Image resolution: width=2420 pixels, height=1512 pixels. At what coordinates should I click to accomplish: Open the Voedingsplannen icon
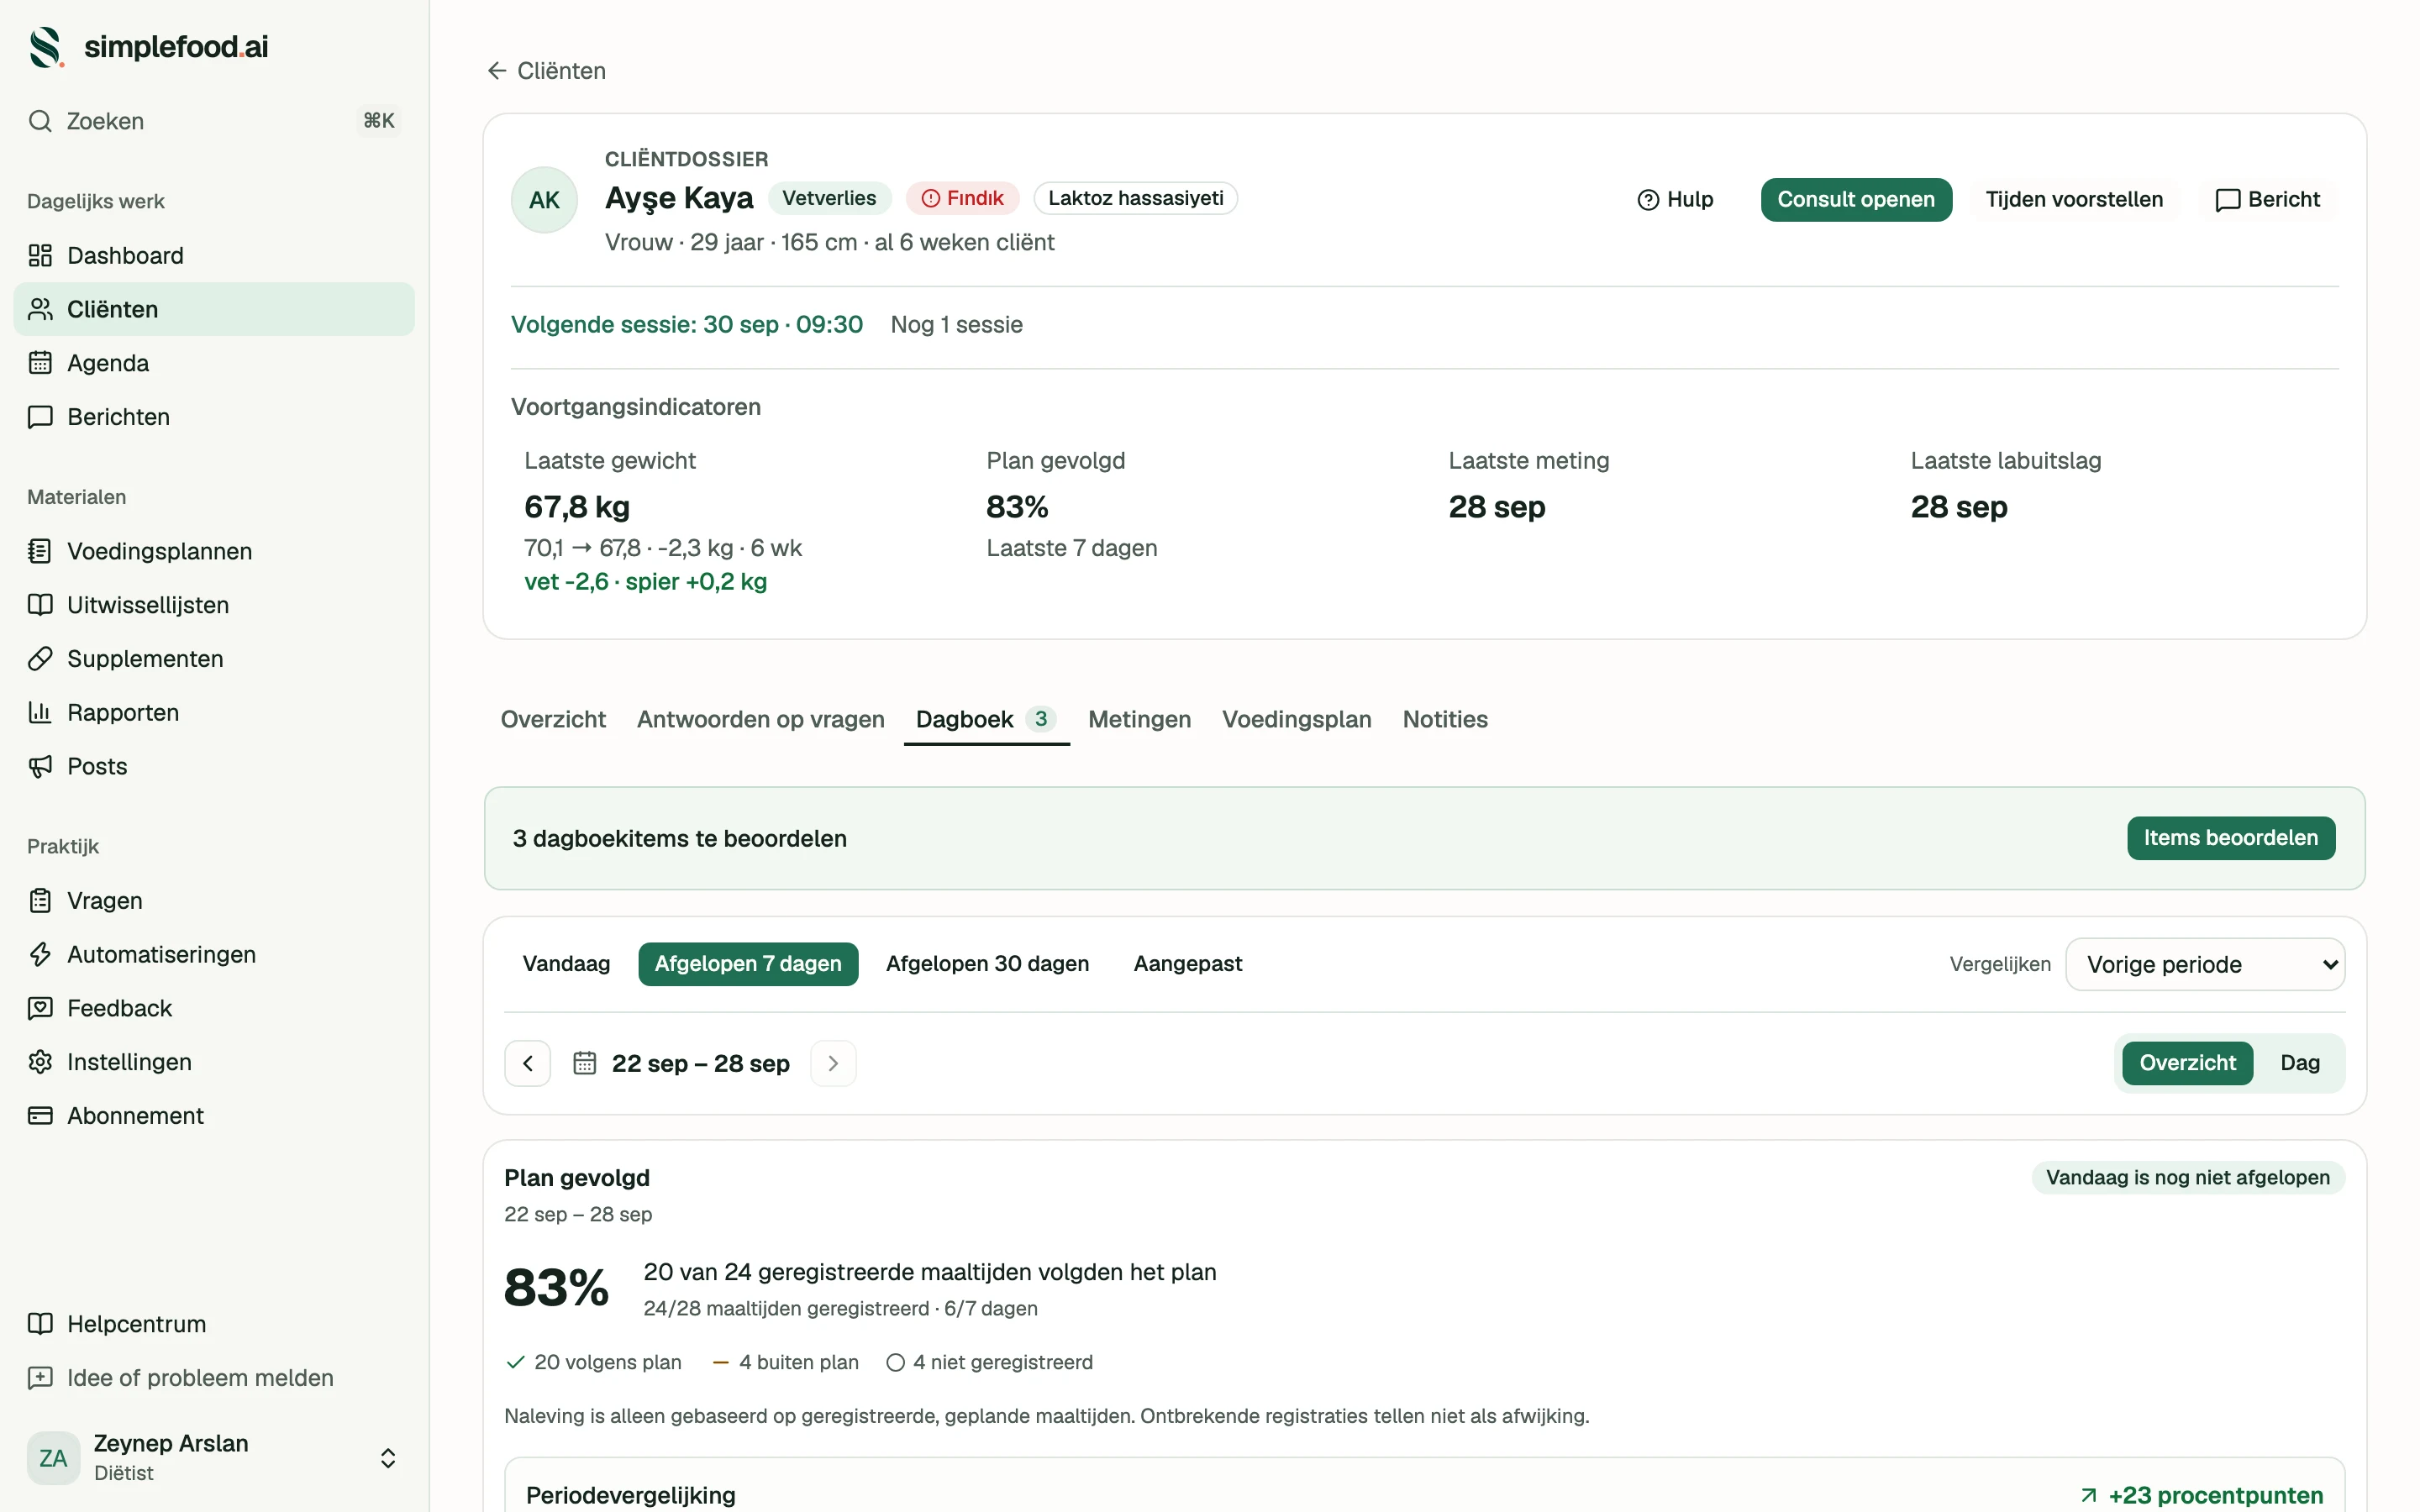(40, 551)
